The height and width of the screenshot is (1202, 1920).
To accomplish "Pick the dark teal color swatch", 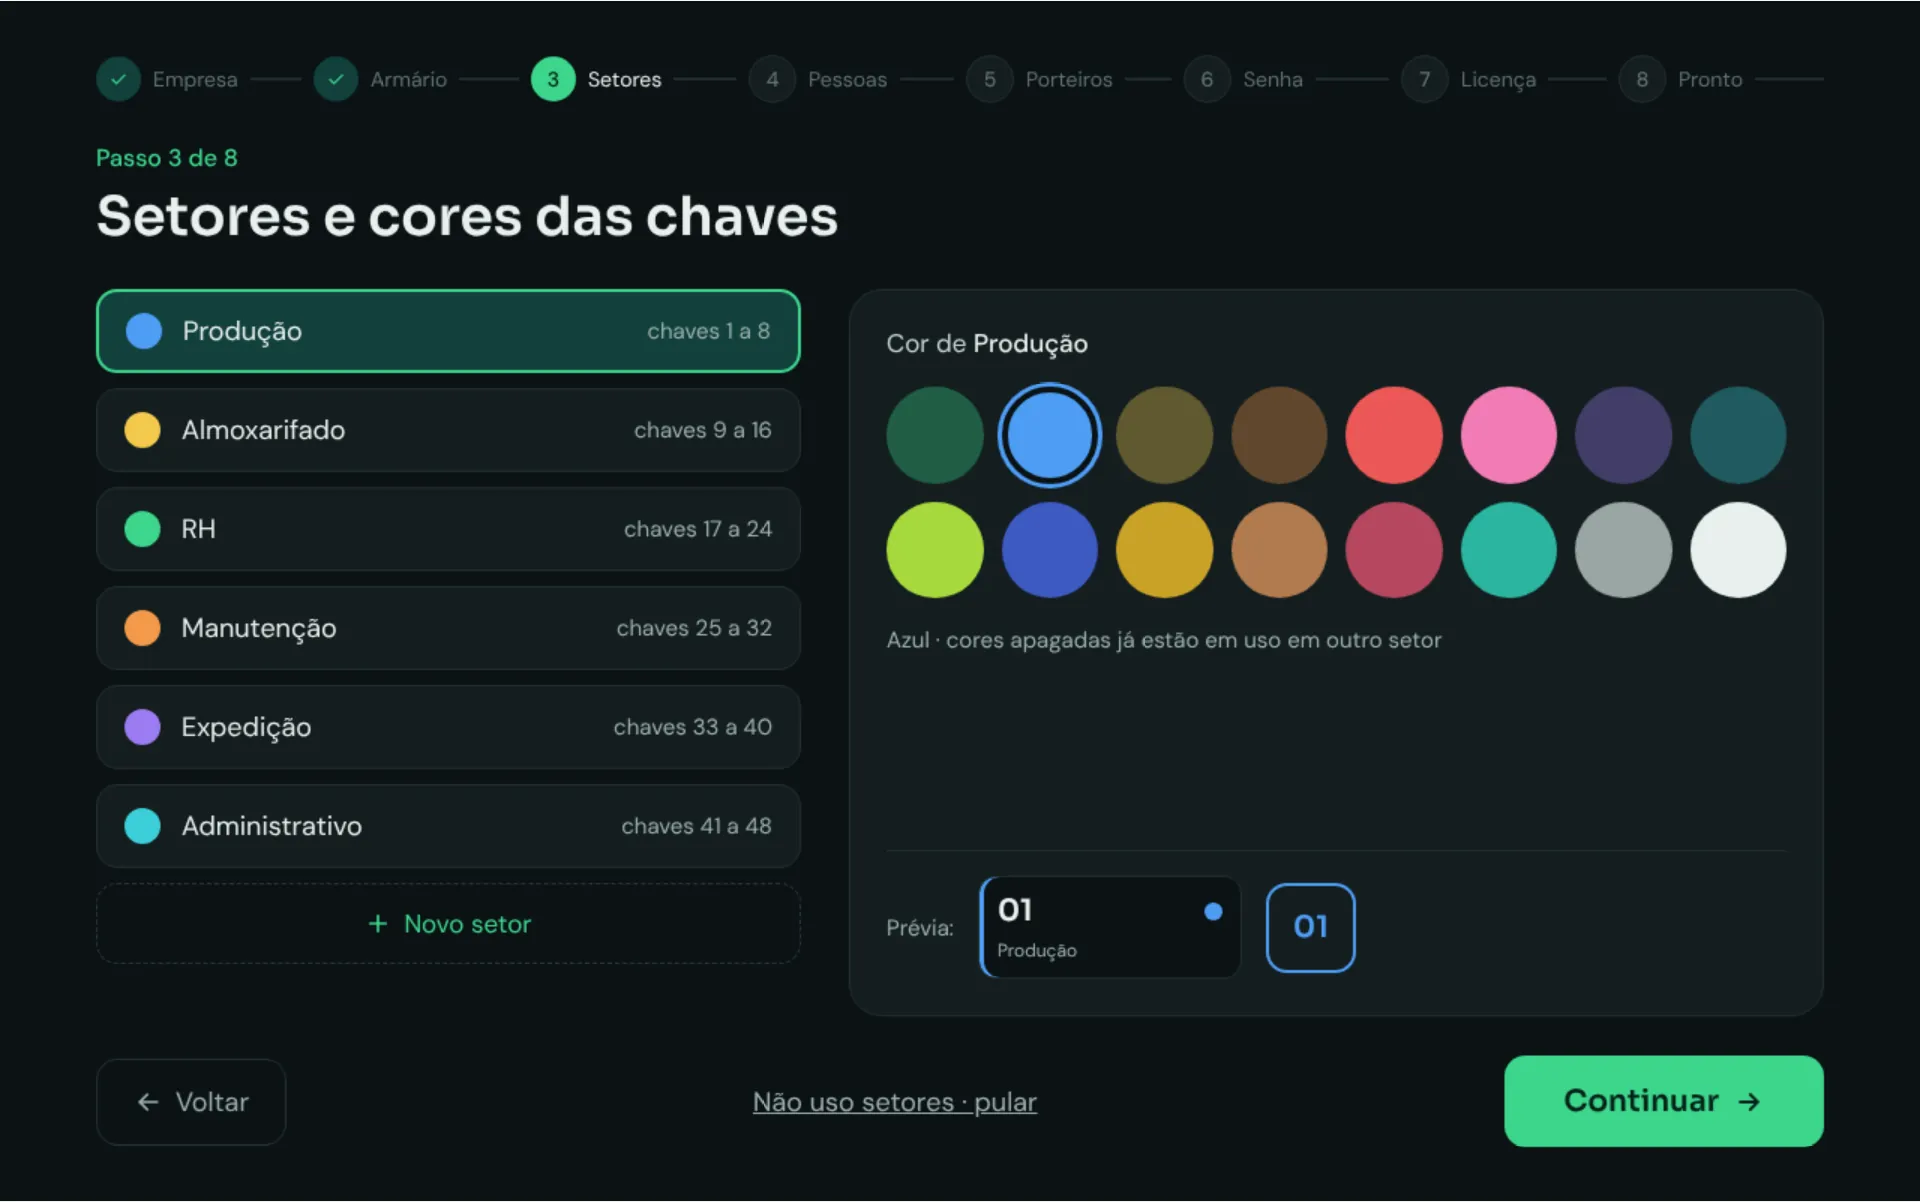I will coord(1738,435).
